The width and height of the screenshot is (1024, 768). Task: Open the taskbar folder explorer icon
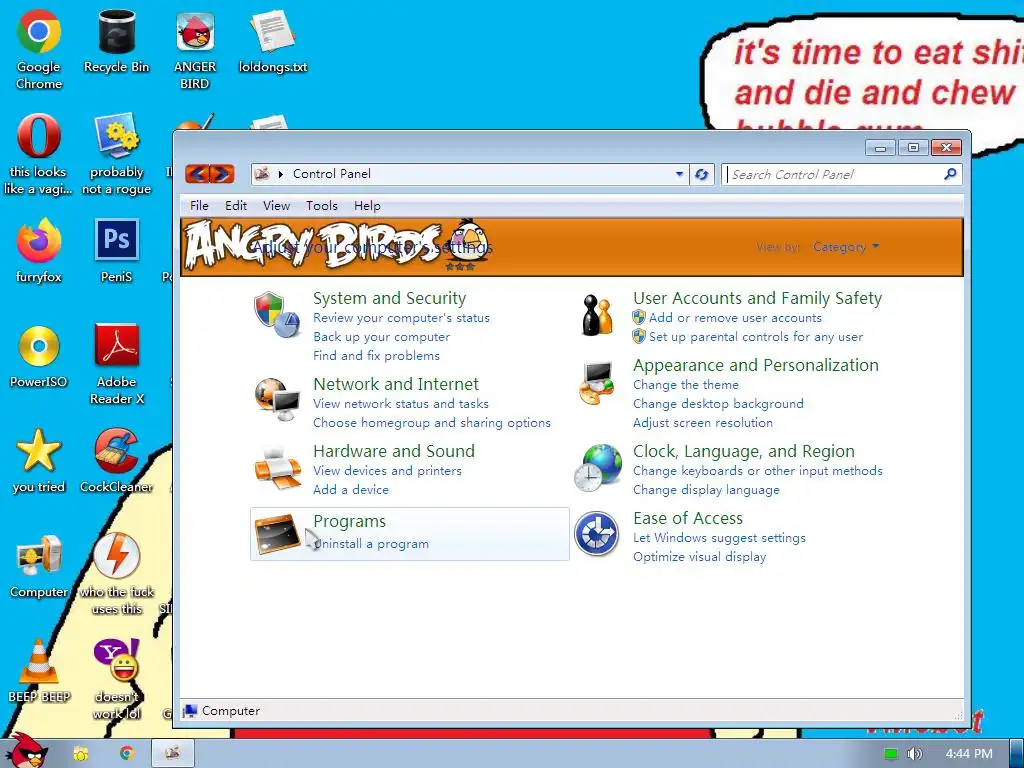80,753
